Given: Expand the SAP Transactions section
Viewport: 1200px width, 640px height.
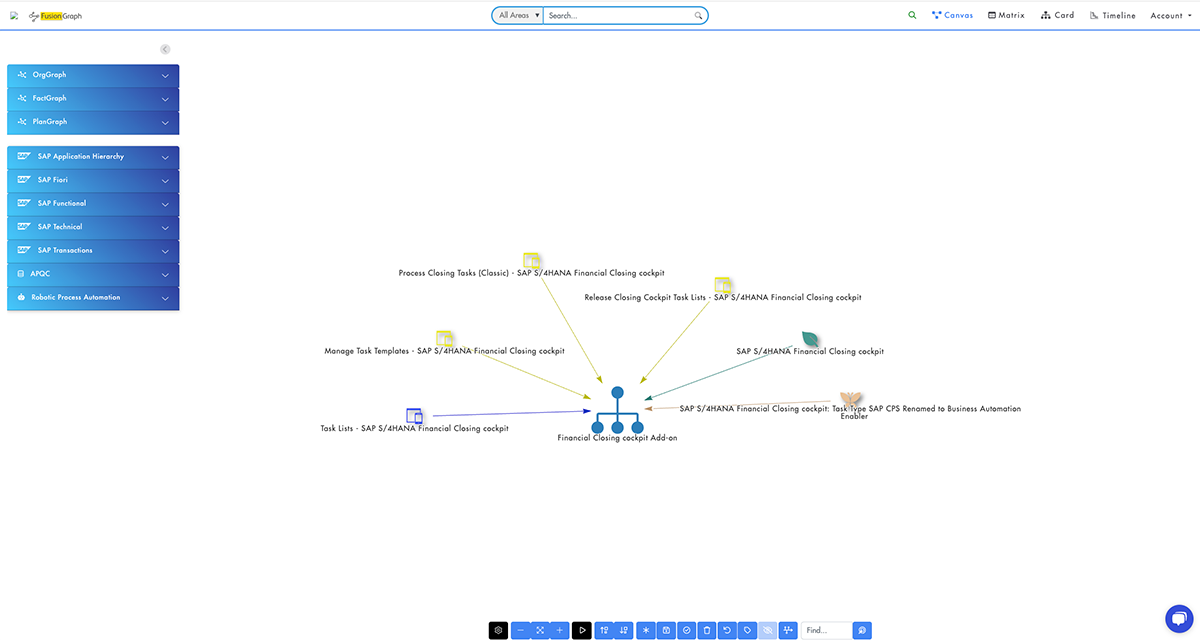Looking at the screenshot, I should (93, 251).
